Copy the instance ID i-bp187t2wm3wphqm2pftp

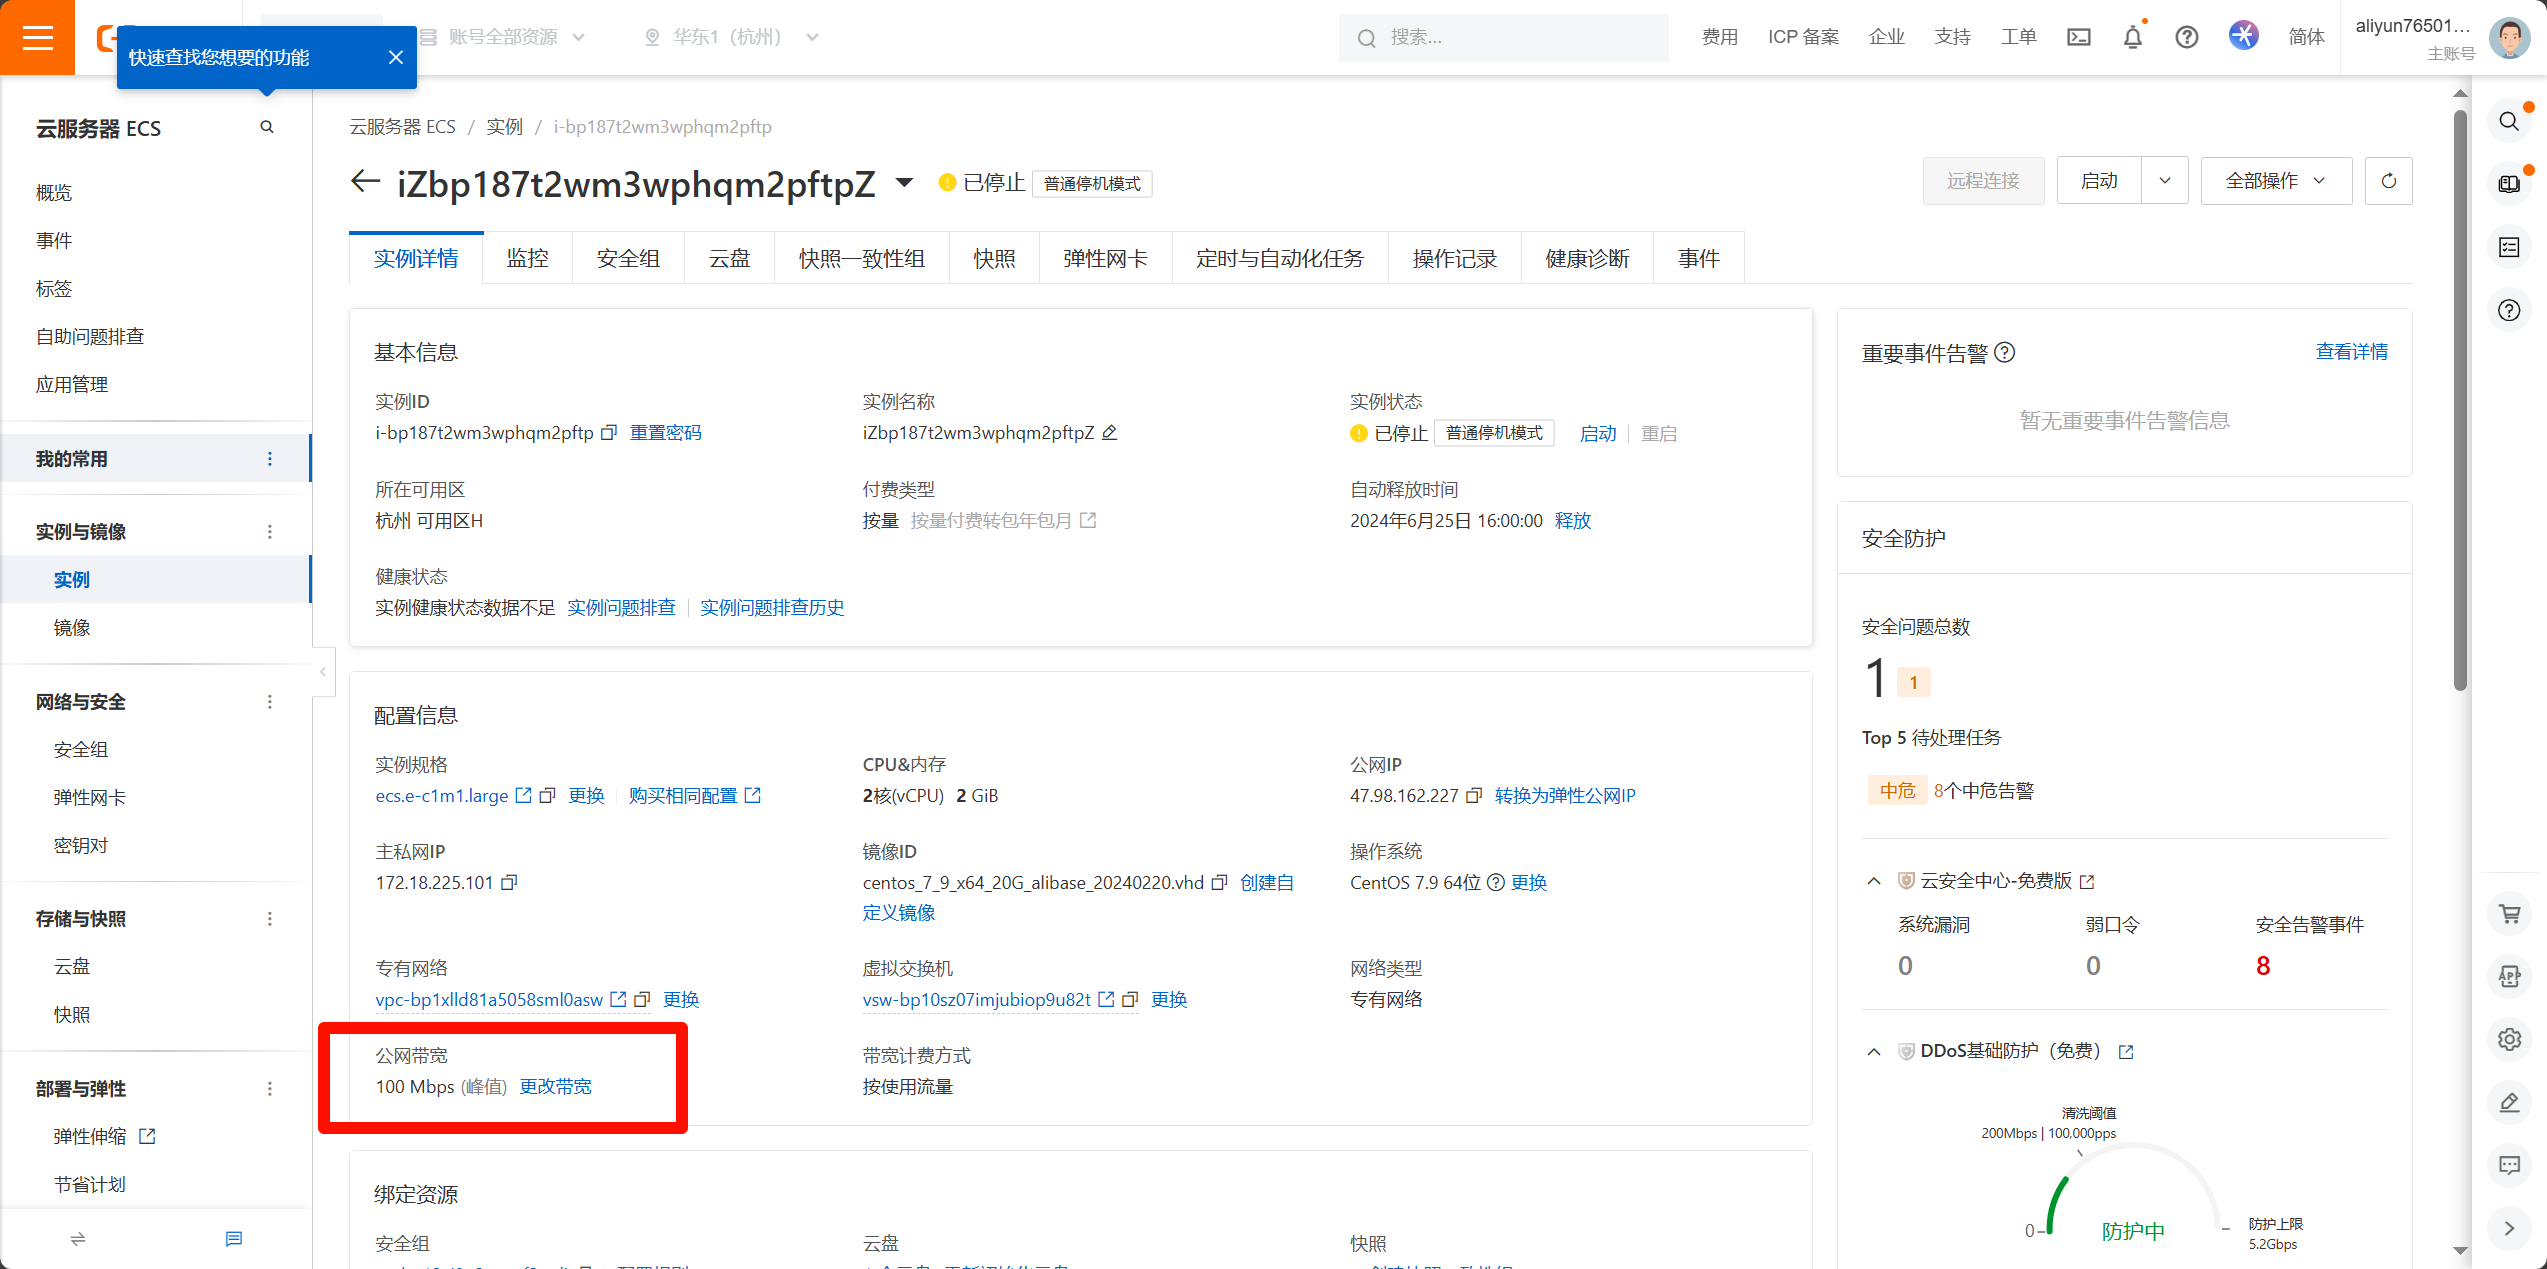pos(608,433)
